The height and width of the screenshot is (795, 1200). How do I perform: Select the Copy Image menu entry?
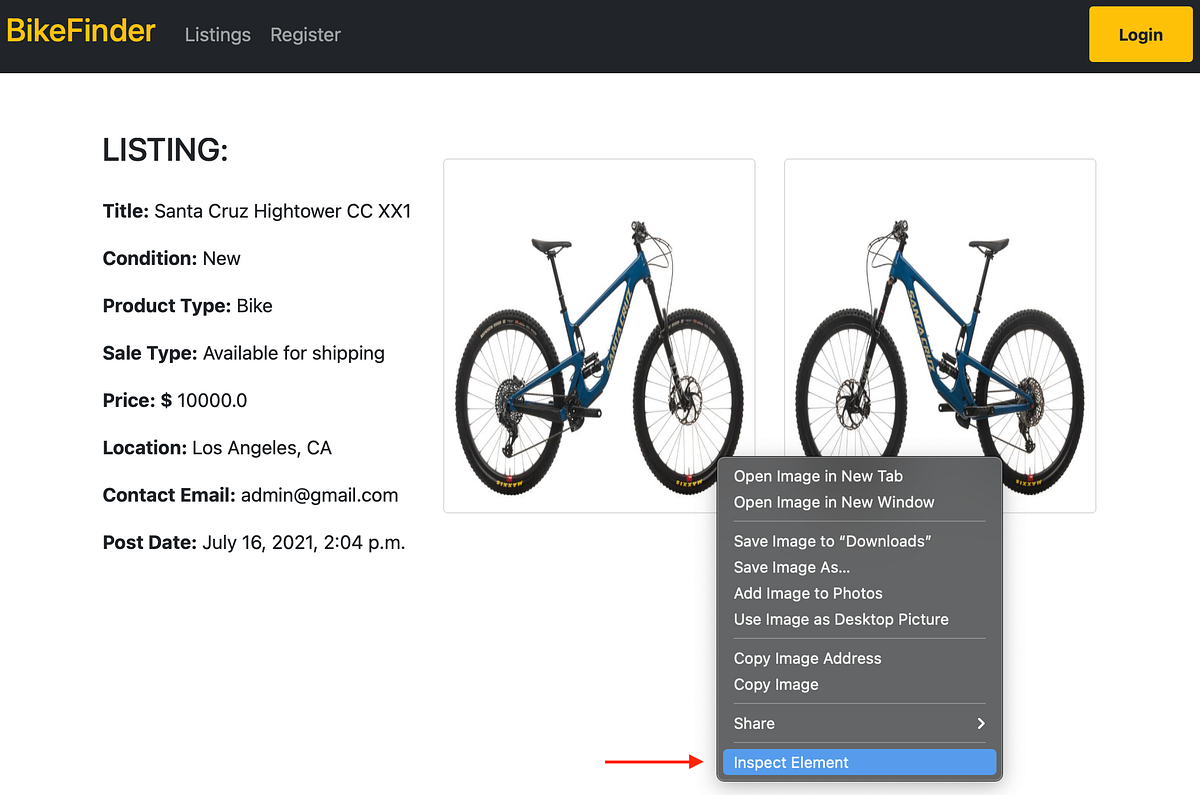[x=776, y=684]
